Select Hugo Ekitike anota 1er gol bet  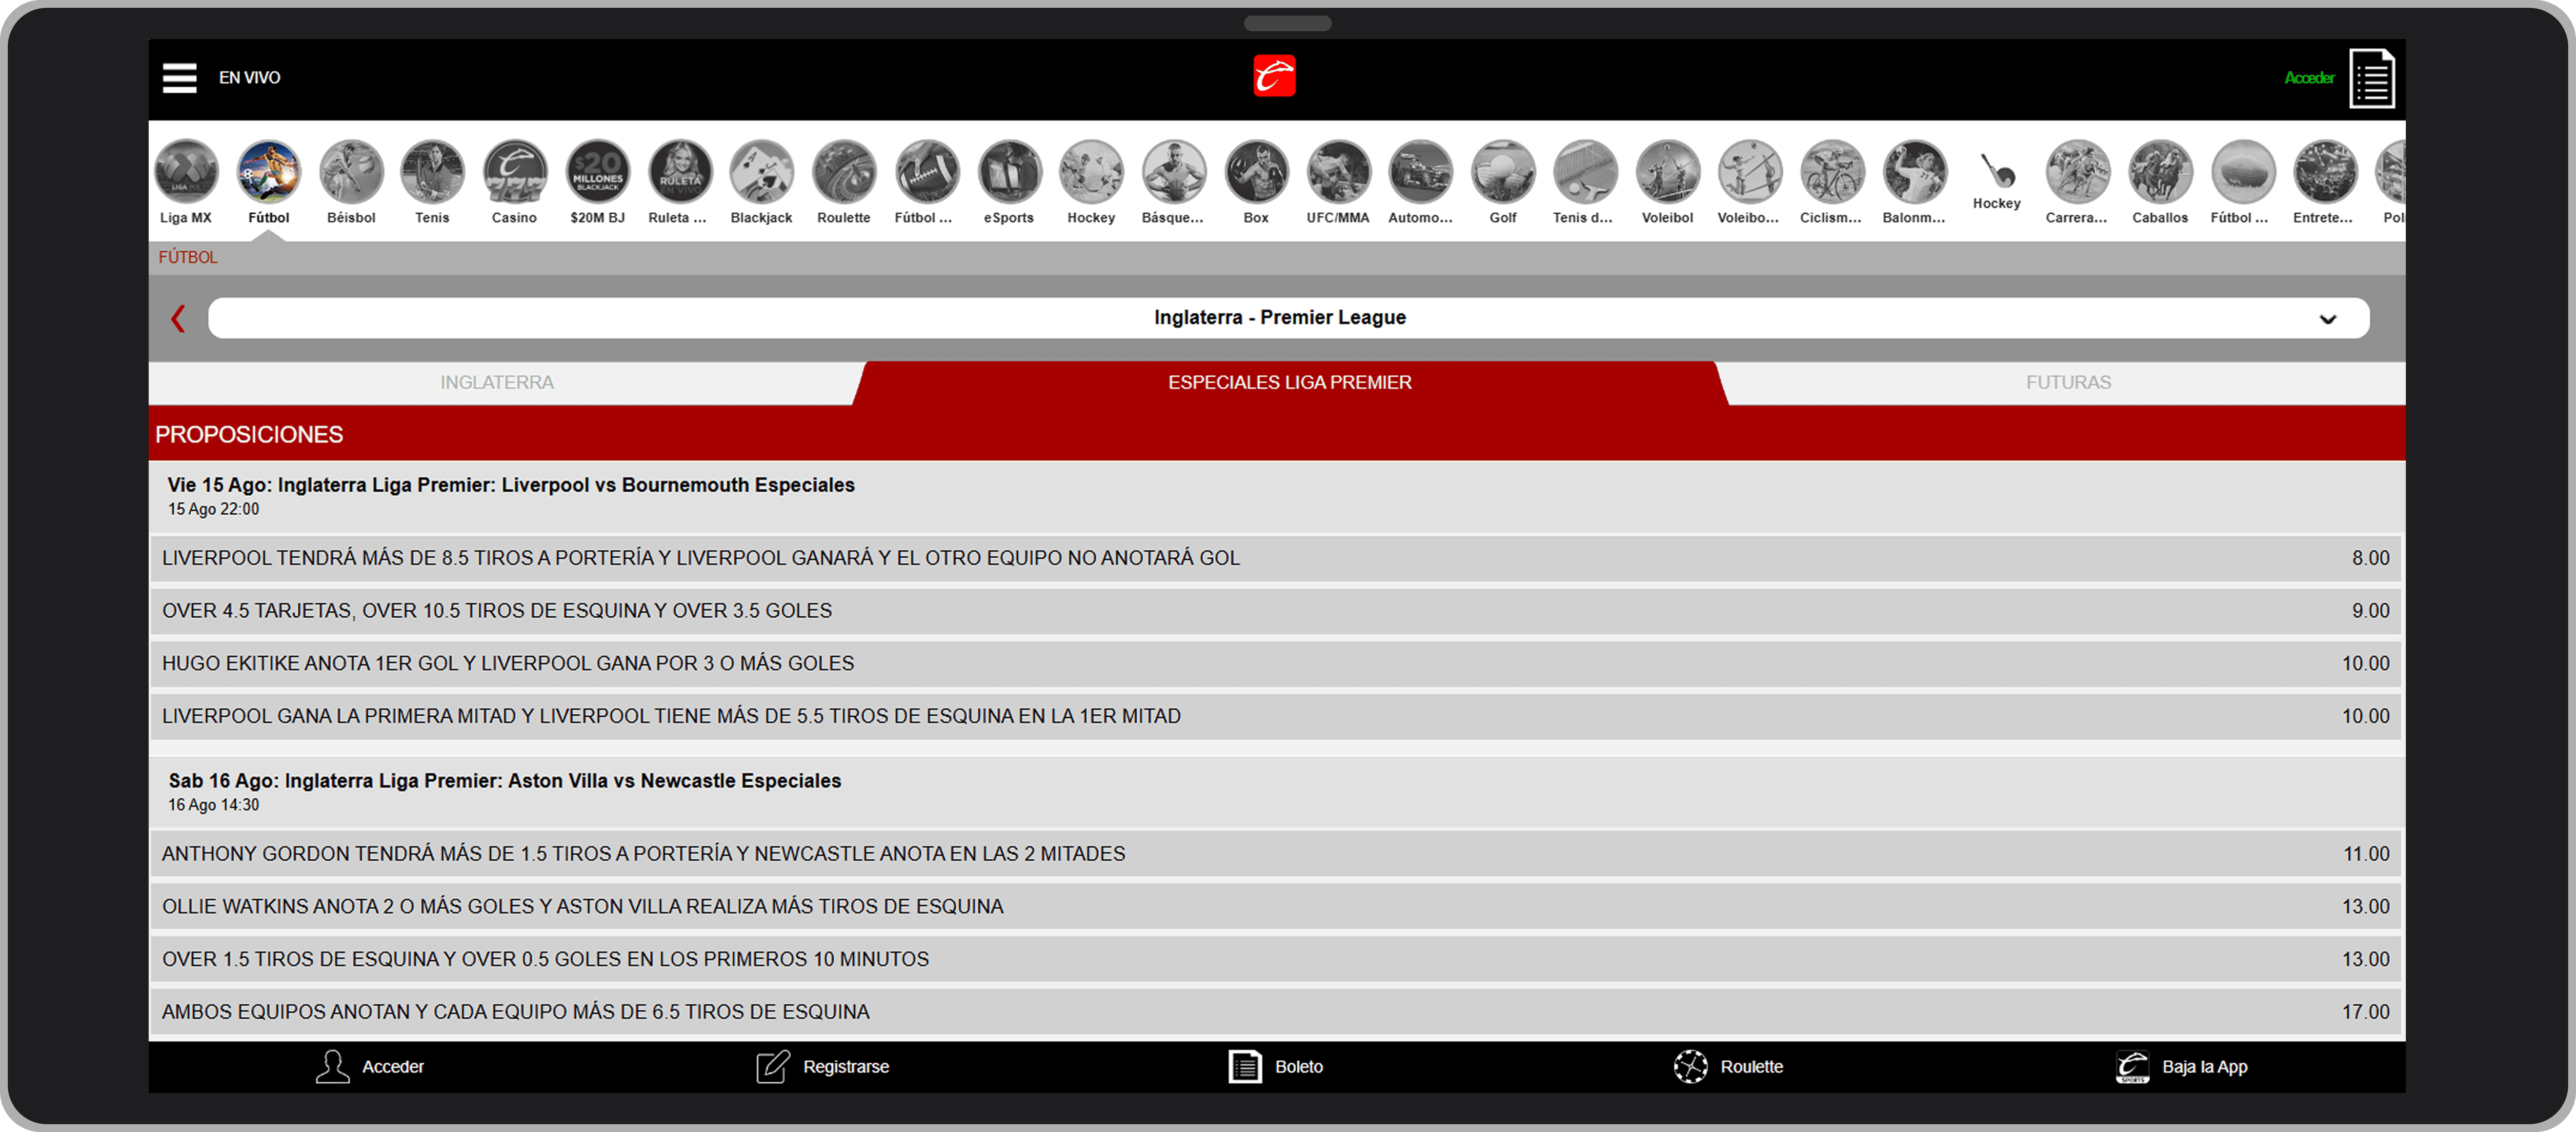coord(1276,664)
